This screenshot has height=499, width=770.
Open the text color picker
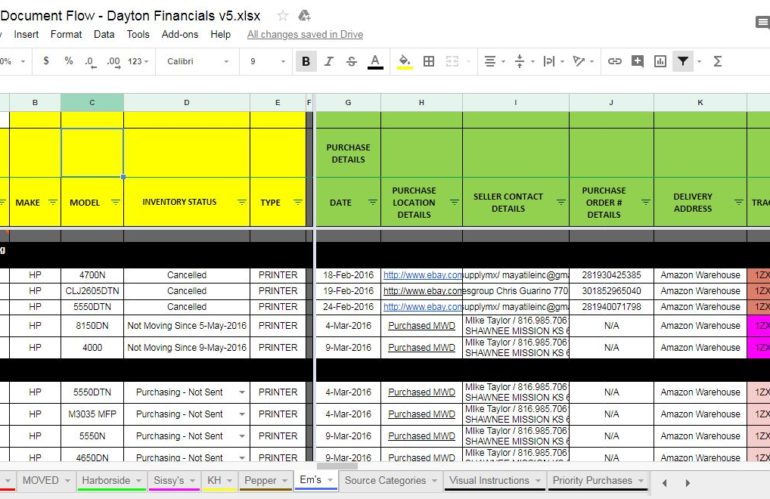375,61
